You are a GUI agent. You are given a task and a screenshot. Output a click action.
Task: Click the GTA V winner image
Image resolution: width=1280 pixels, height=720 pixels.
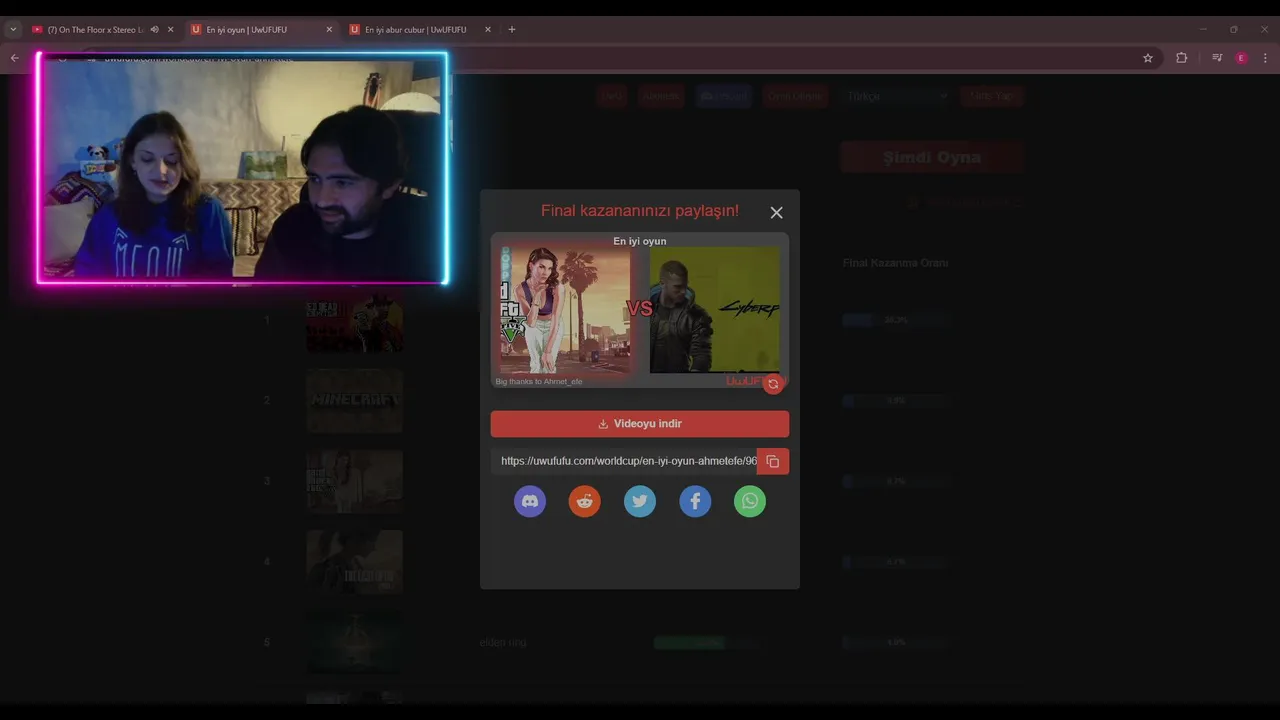coord(565,310)
